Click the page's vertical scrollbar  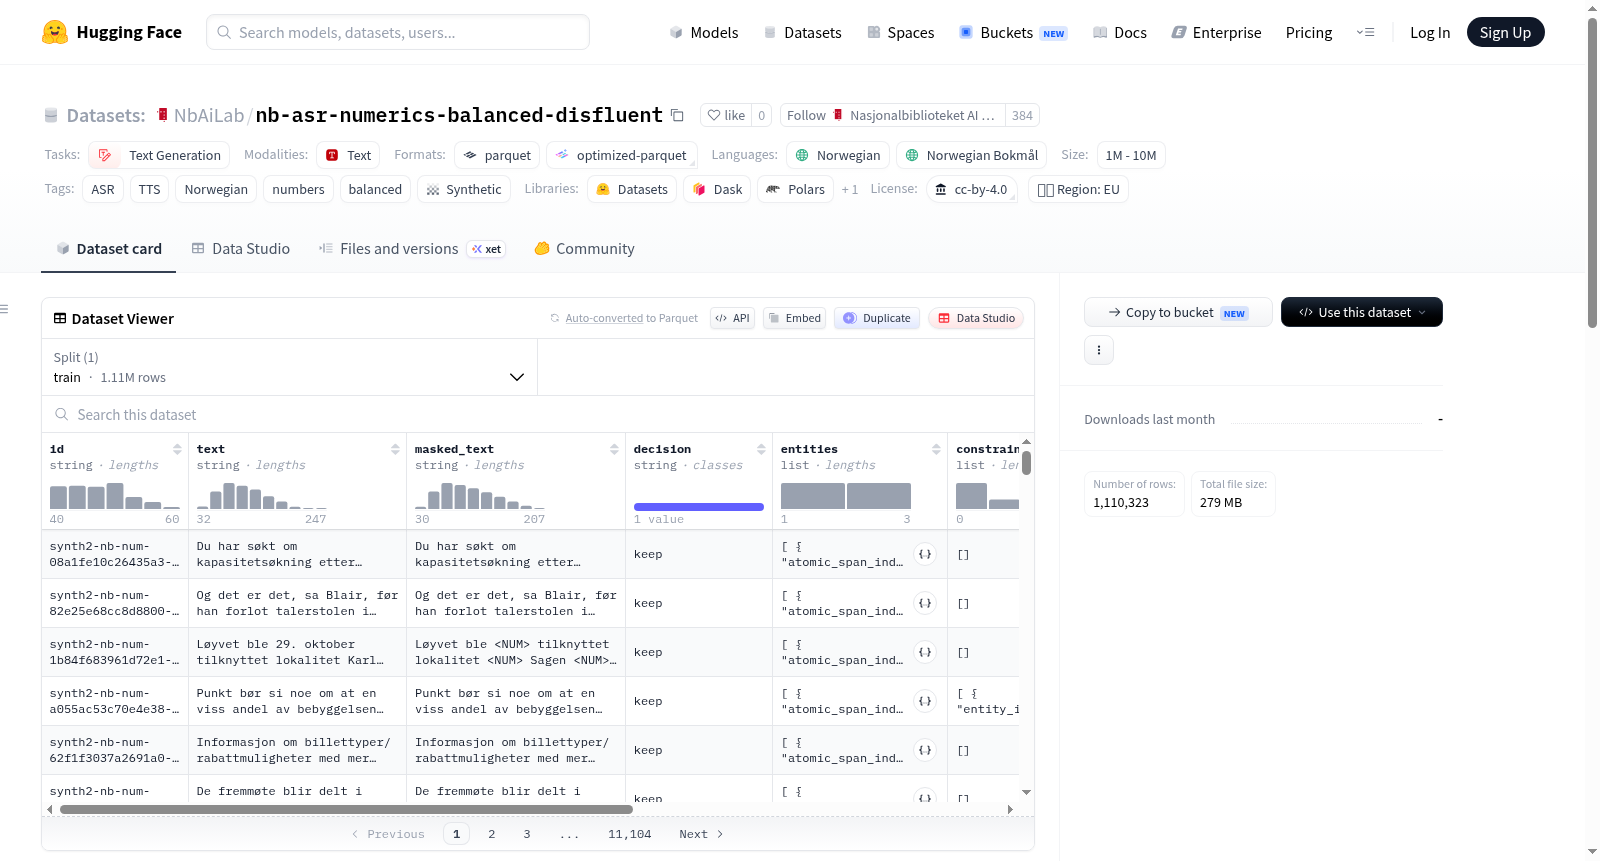pyautogui.click(x=1593, y=173)
